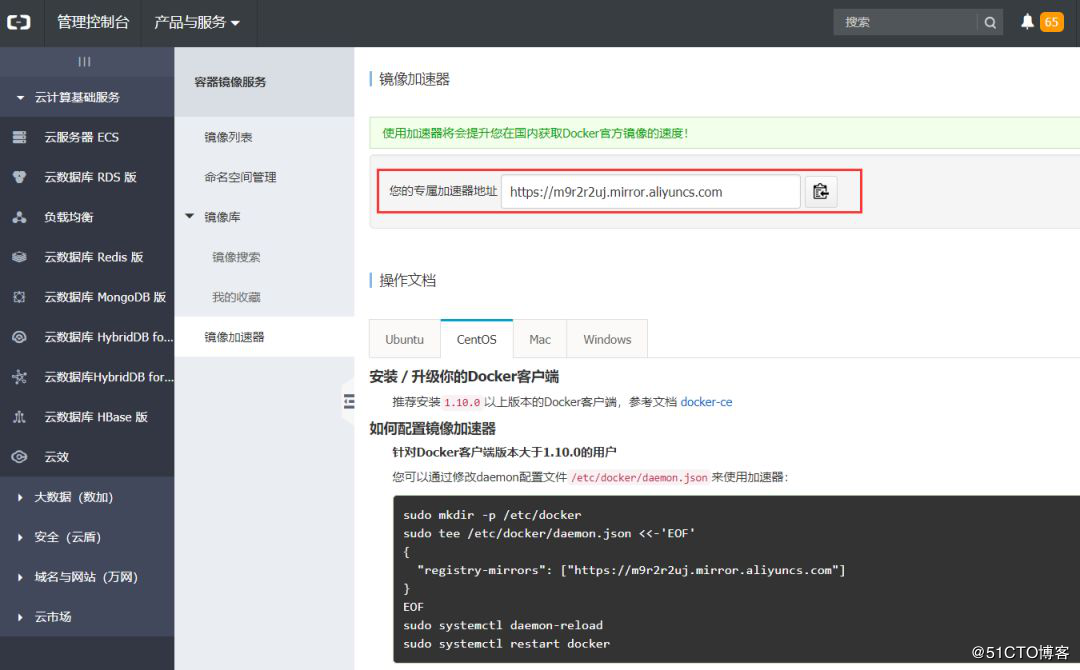This screenshot has width=1080, height=670.
Task: Click the orange 65 notification badge
Action: click(x=1051, y=22)
